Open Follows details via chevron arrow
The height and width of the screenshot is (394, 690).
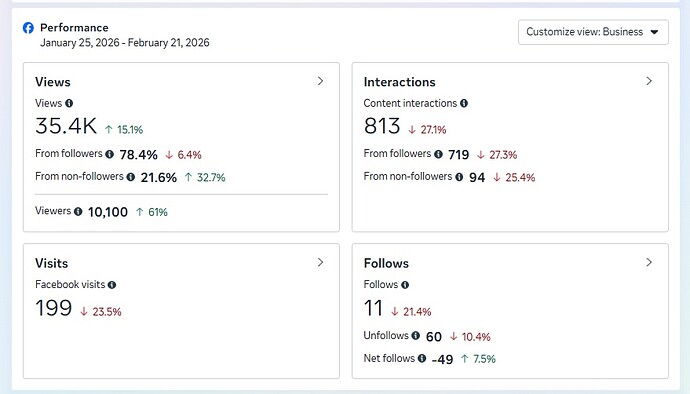(x=649, y=262)
